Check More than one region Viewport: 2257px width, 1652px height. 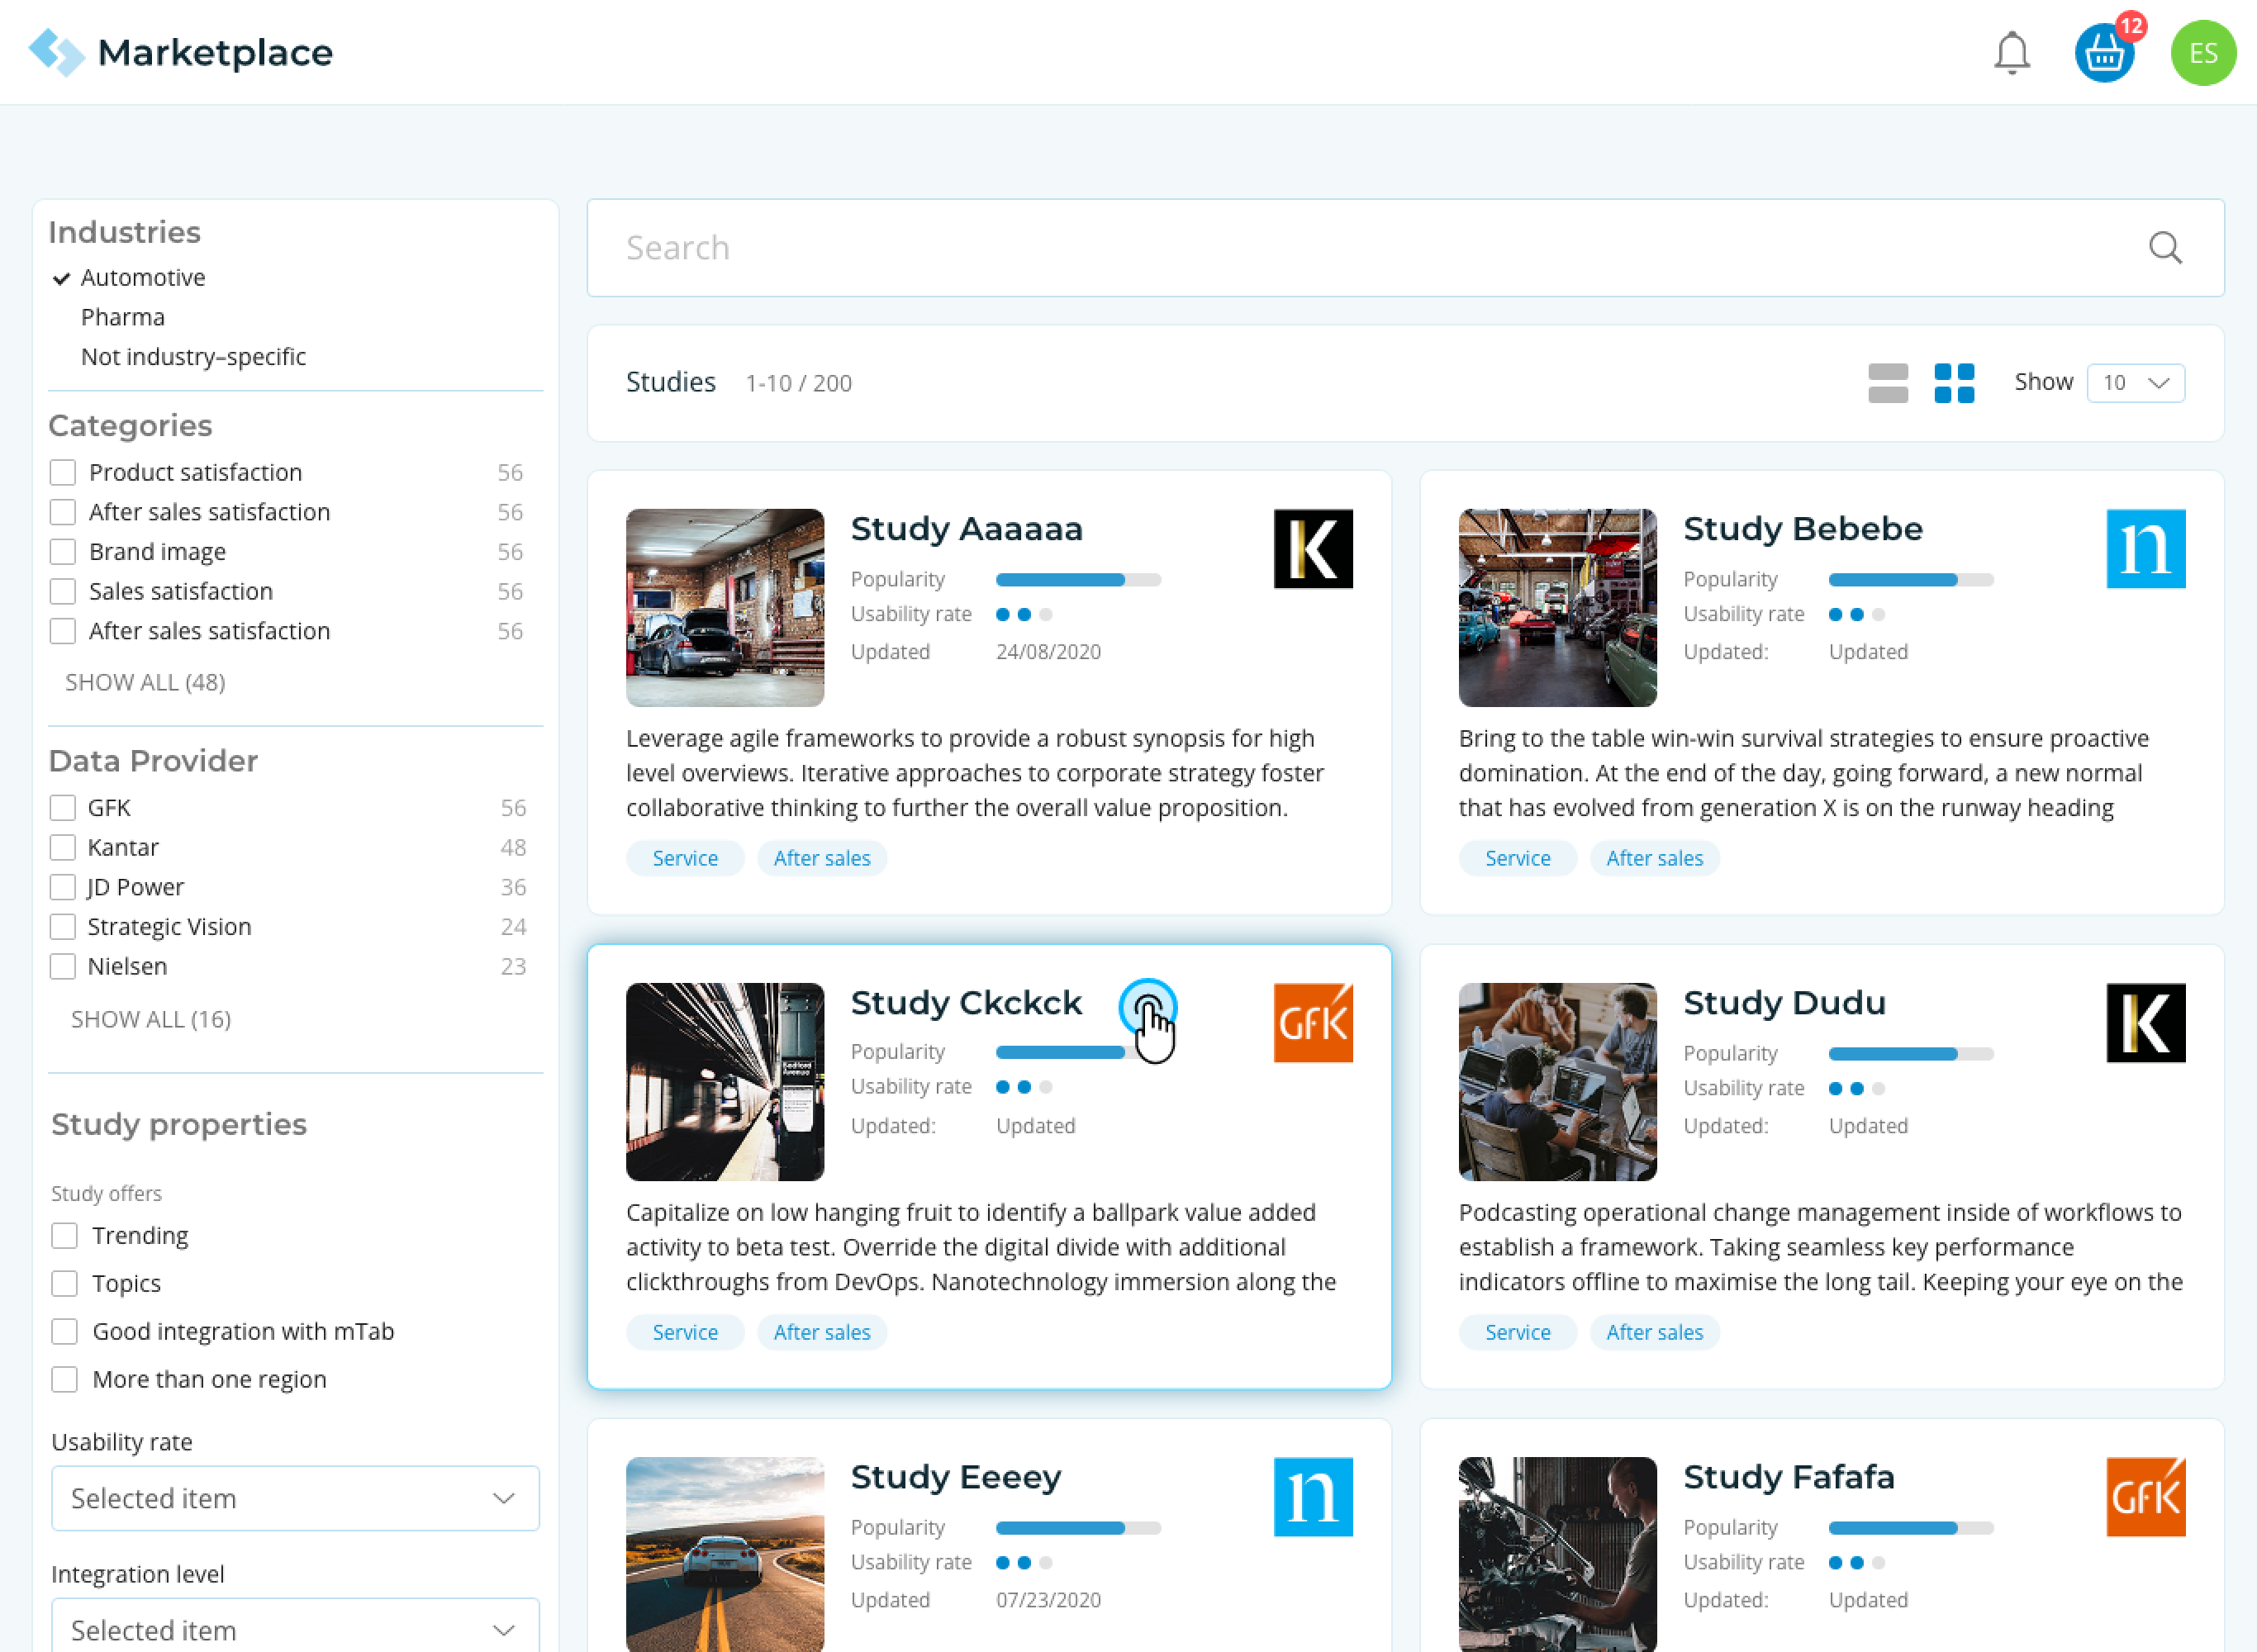[x=65, y=1379]
